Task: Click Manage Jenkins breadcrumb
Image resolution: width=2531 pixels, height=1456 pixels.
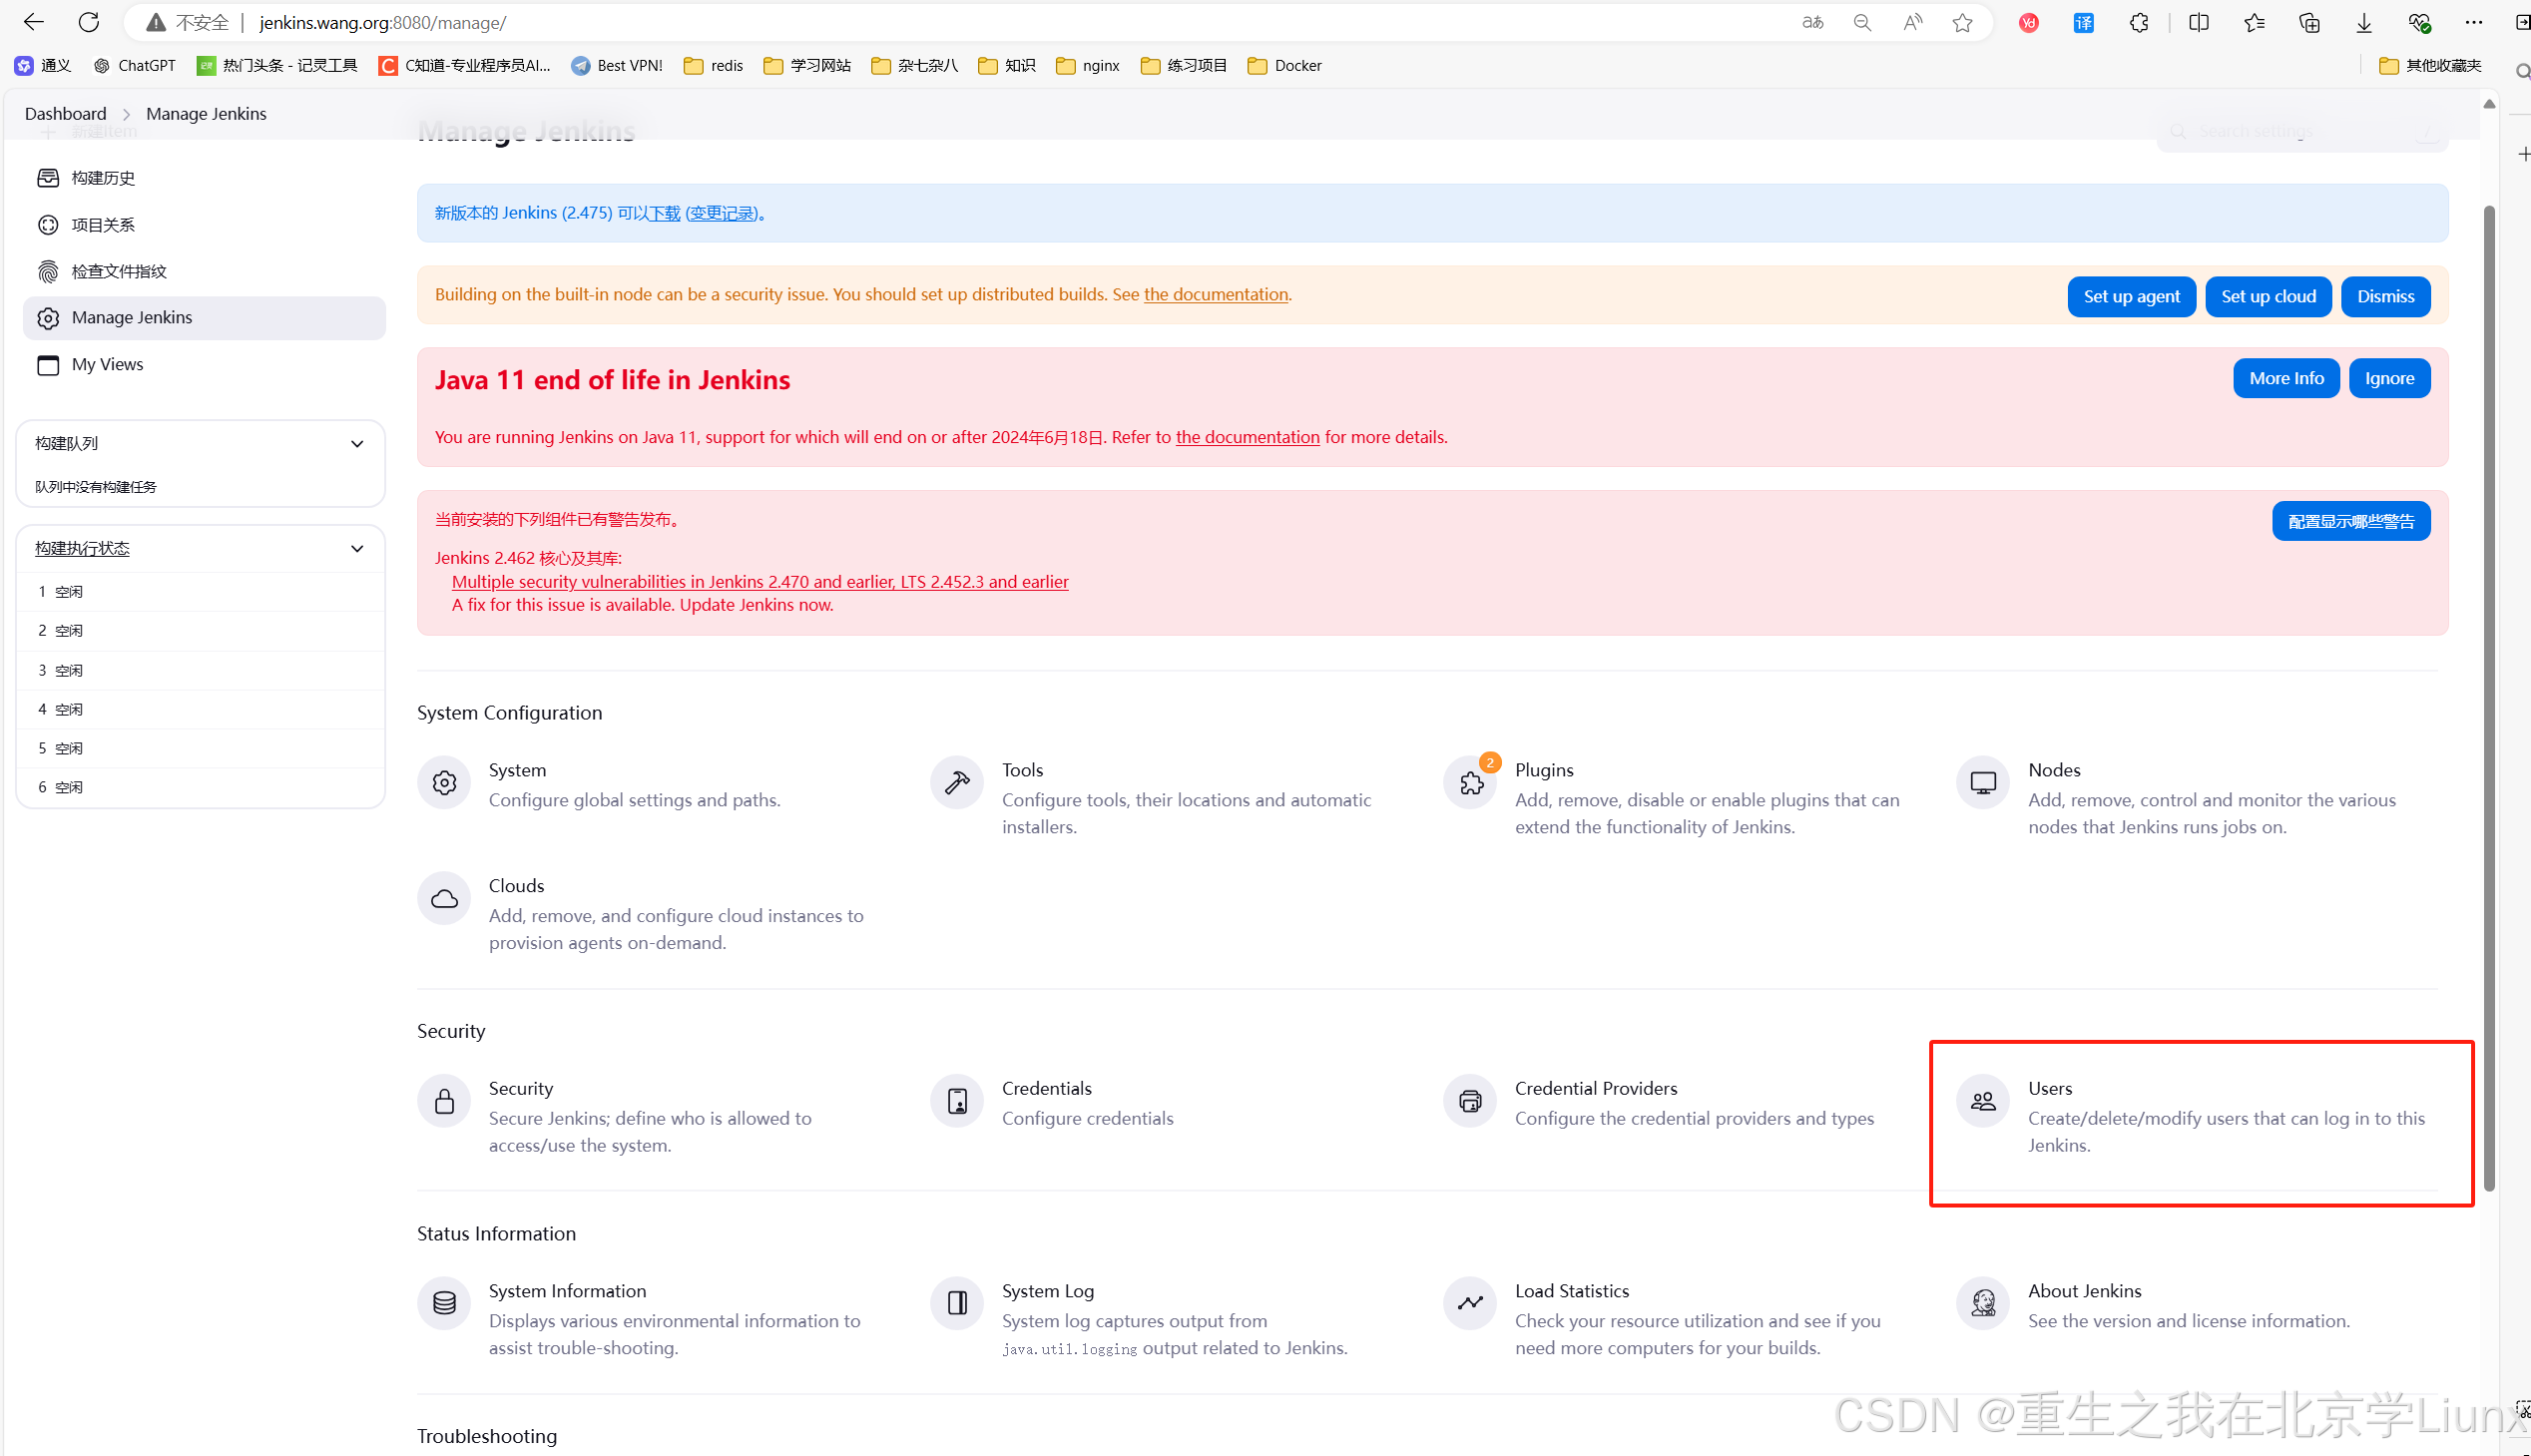Action: coord(206,114)
